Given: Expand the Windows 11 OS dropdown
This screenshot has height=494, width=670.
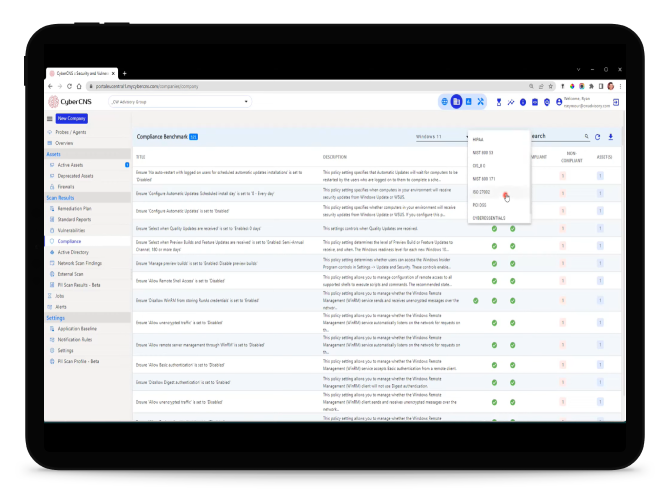Looking at the screenshot, I should point(441,136).
